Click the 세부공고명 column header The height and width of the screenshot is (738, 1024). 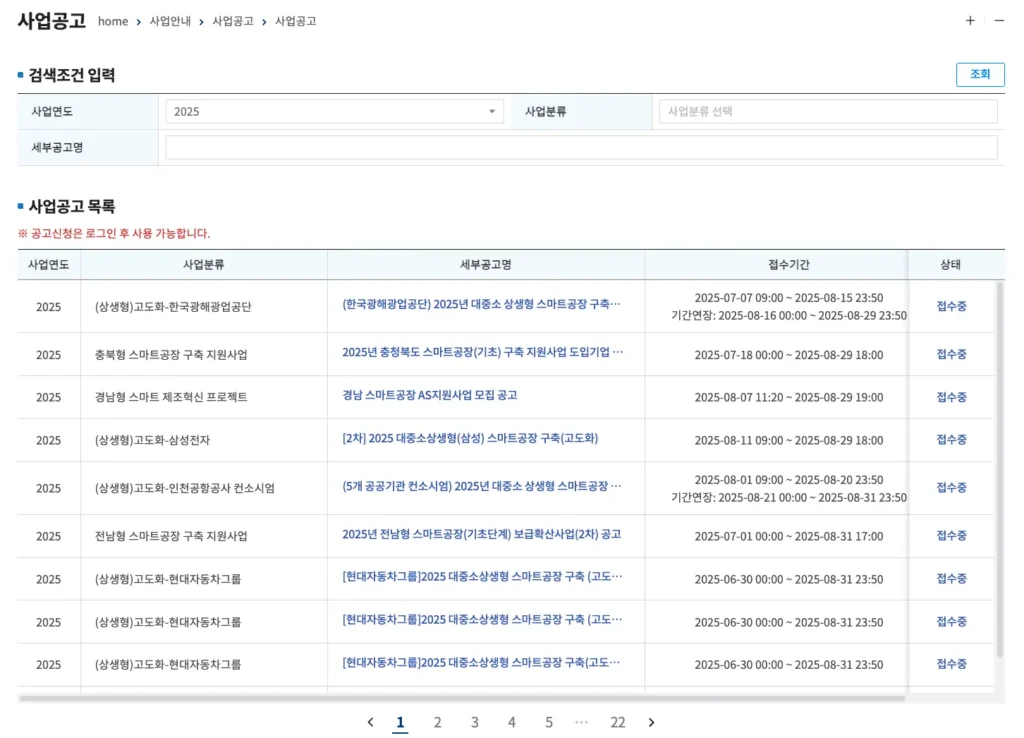coord(486,265)
